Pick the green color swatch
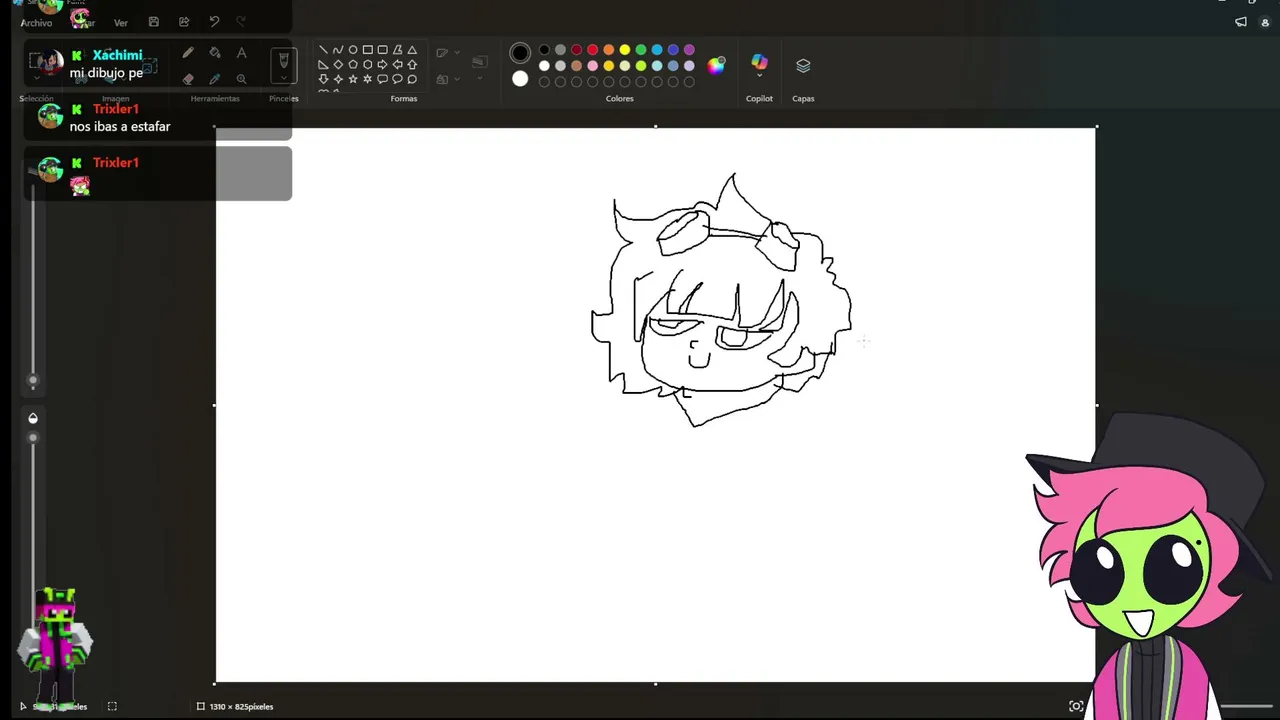1280x720 pixels. [640, 50]
